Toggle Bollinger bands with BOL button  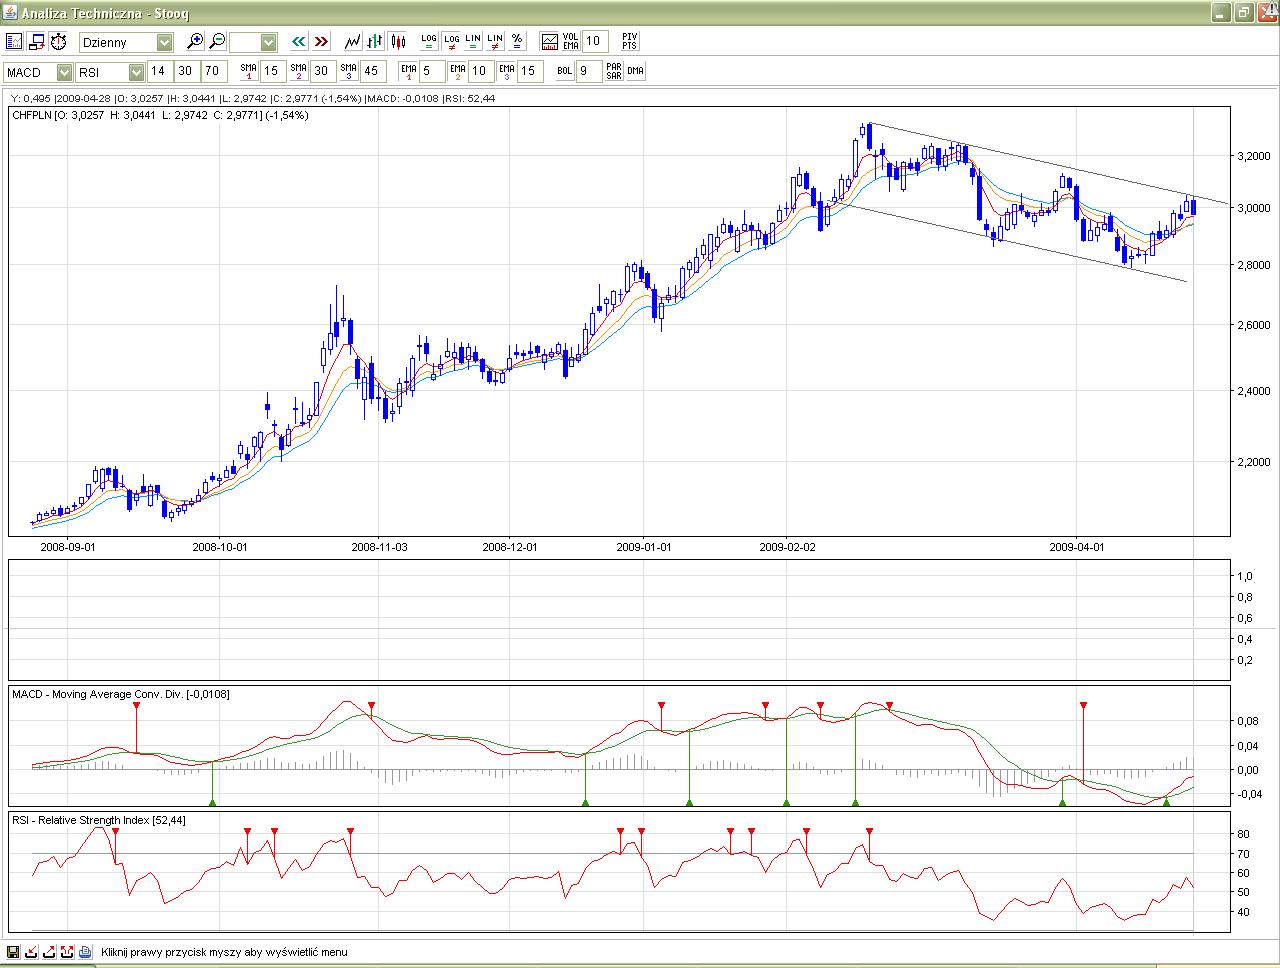click(x=564, y=71)
